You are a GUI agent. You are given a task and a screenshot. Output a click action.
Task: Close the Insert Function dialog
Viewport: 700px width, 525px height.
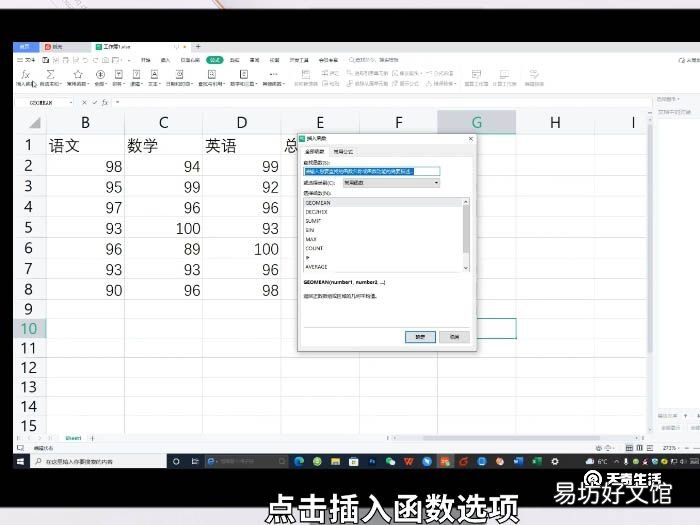(471, 139)
